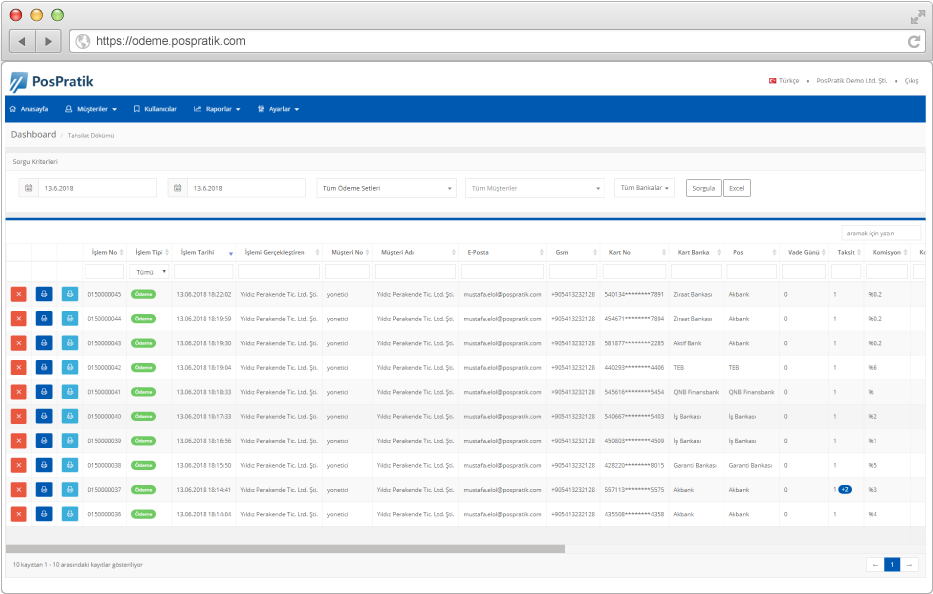Image resolution: width=933 pixels, height=594 pixels.
Task: Click red cancel icon for transaction 0150000042
Action: pos(18,367)
